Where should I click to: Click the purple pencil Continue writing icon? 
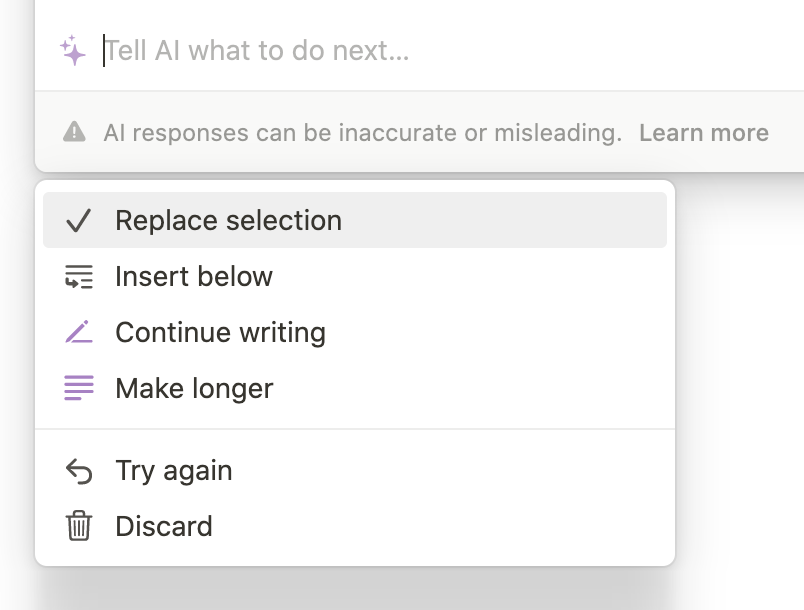coord(78,332)
